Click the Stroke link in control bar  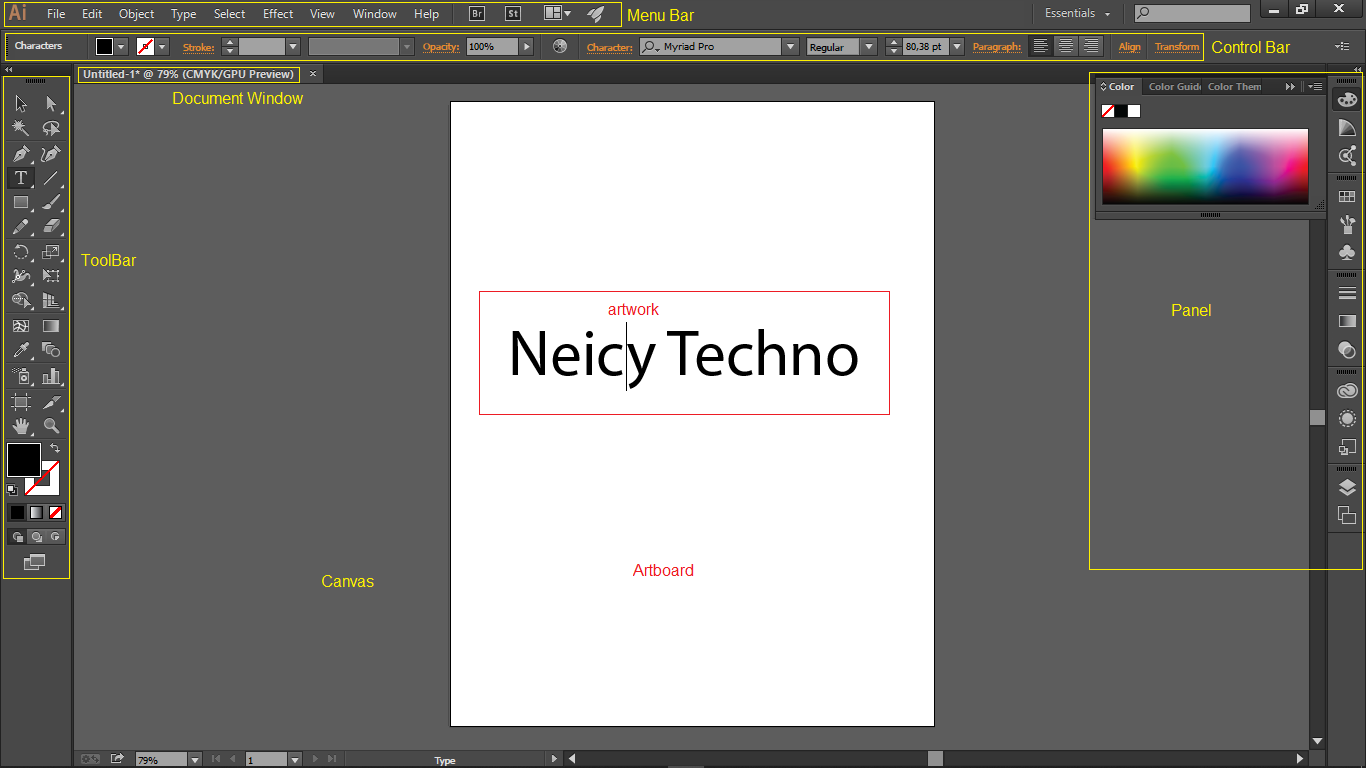pyautogui.click(x=198, y=47)
